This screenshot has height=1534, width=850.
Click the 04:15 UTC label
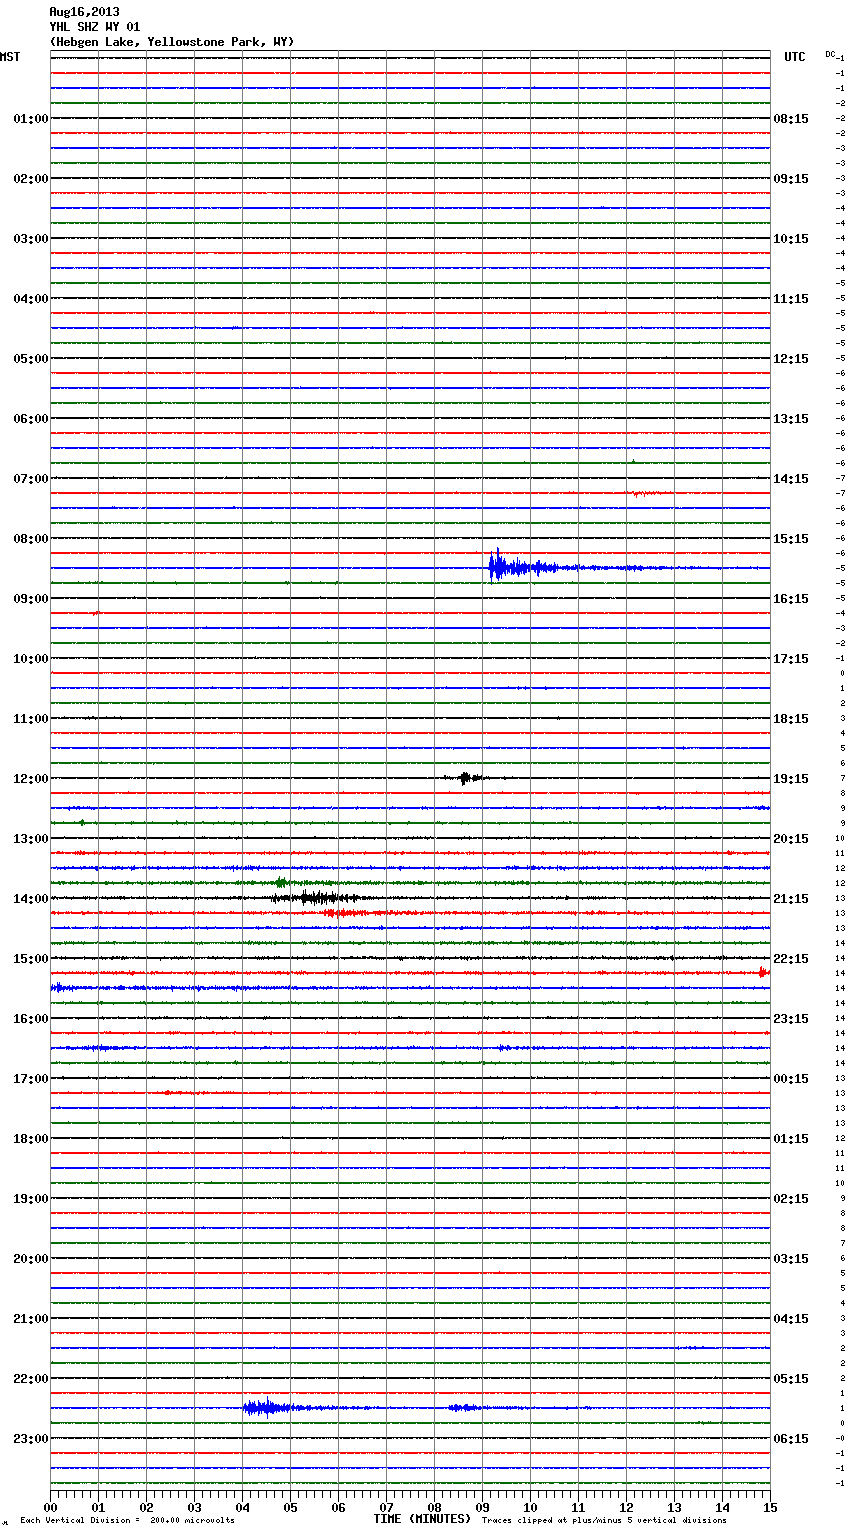click(791, 1319)
